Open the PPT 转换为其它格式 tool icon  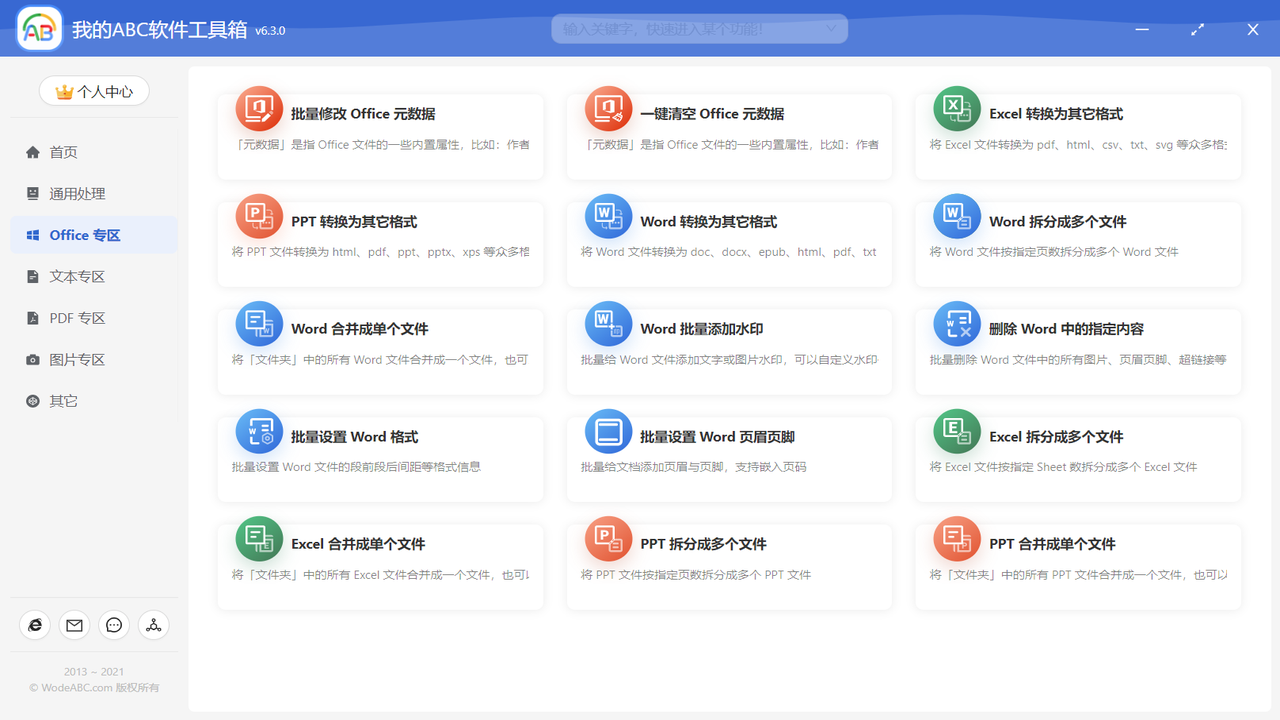pyautogui.click(x=258, y=215)
